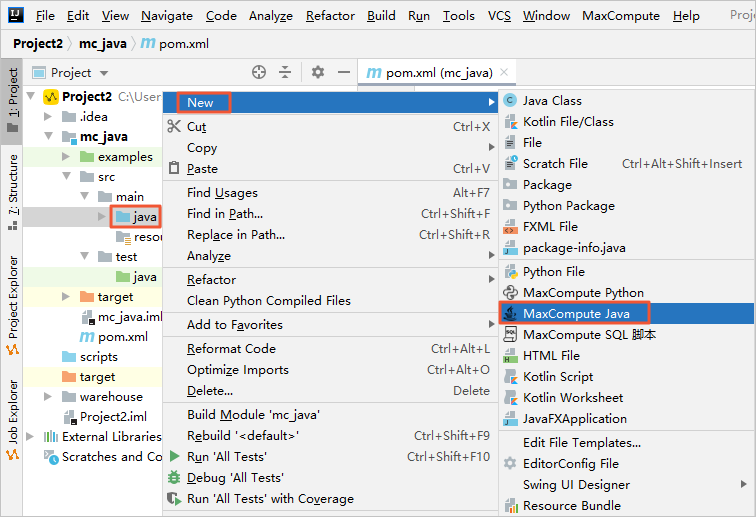
Task: Click the IntelliJ IDEA logo icon
Action: click(16, 14)
